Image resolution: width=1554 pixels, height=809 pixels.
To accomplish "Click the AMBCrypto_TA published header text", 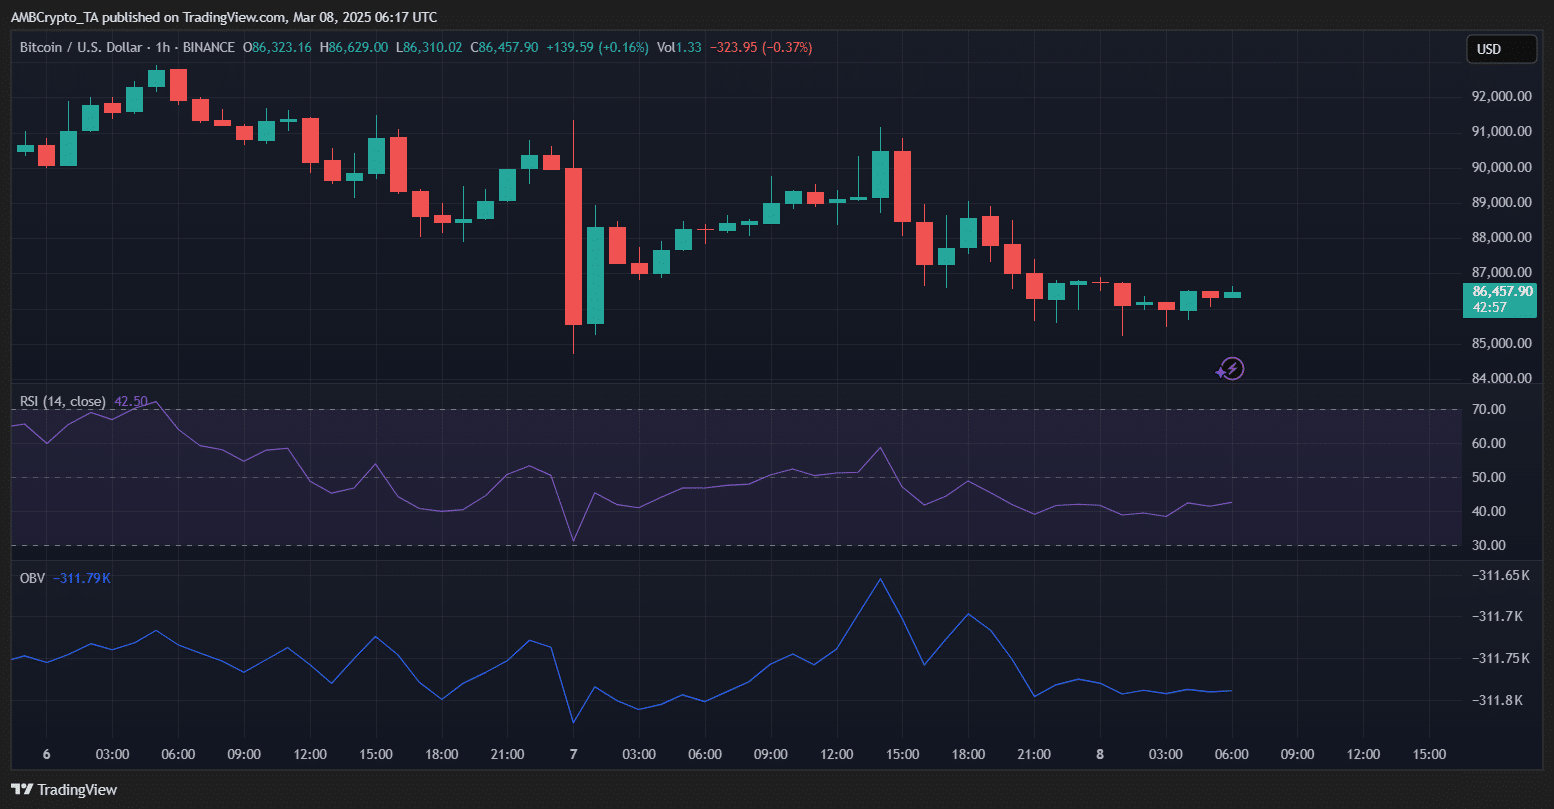I will click(x=224, y=17).
